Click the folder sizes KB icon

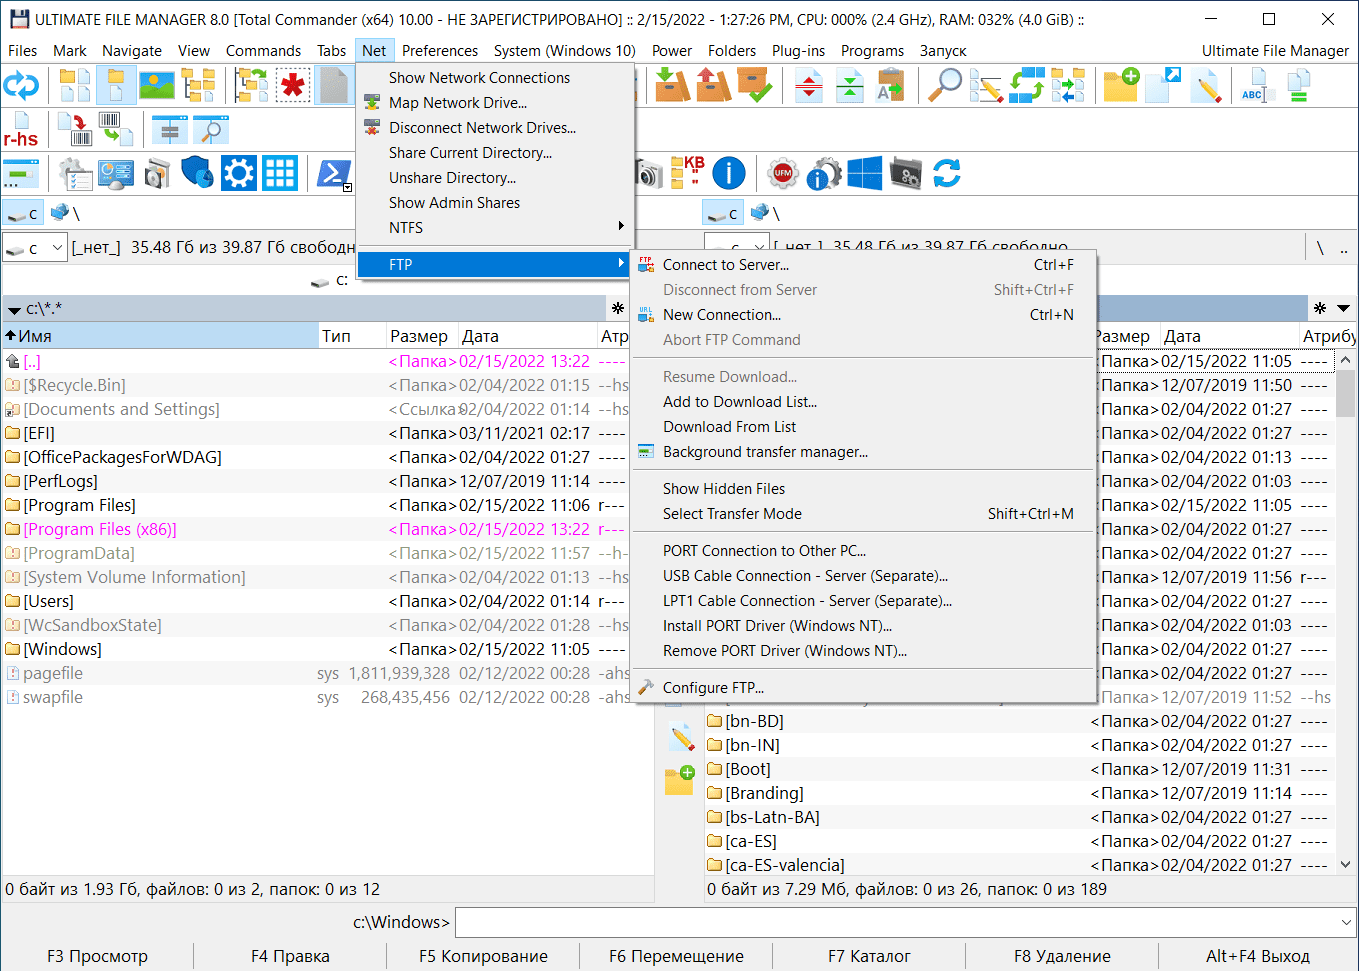pos(688,173)
